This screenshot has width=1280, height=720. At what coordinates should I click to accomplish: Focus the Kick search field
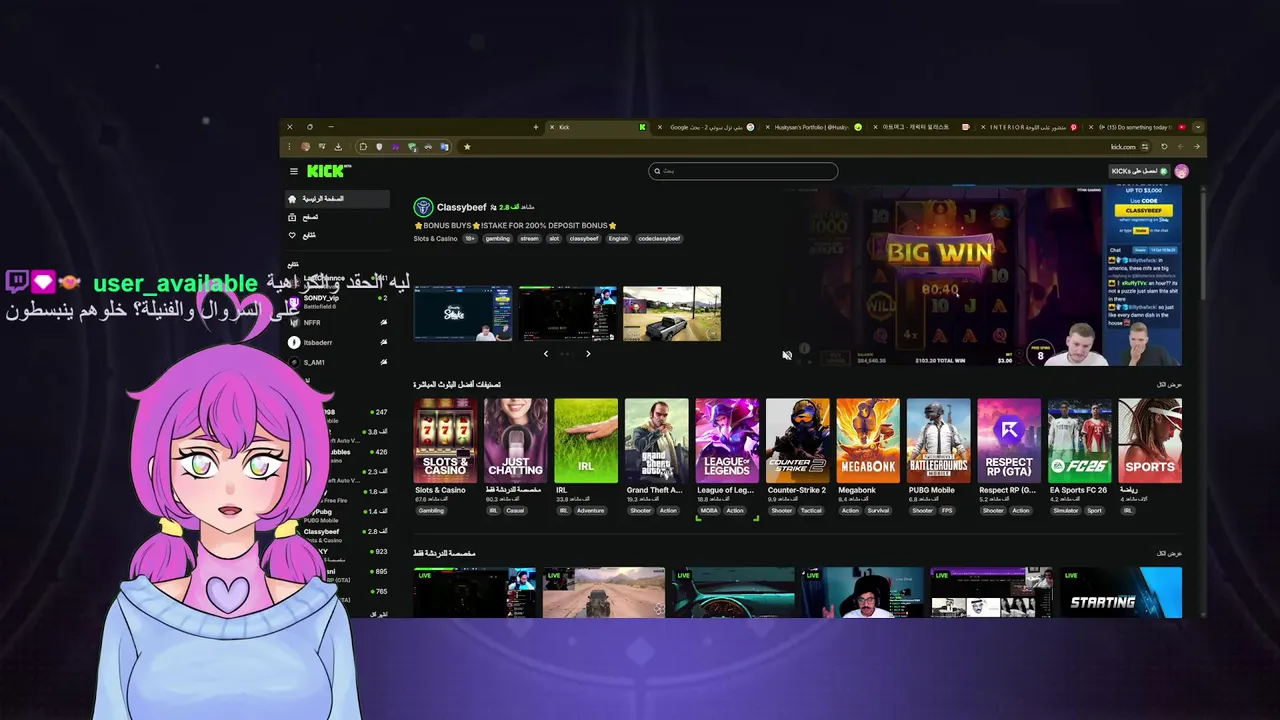click(x=743, y=171)
